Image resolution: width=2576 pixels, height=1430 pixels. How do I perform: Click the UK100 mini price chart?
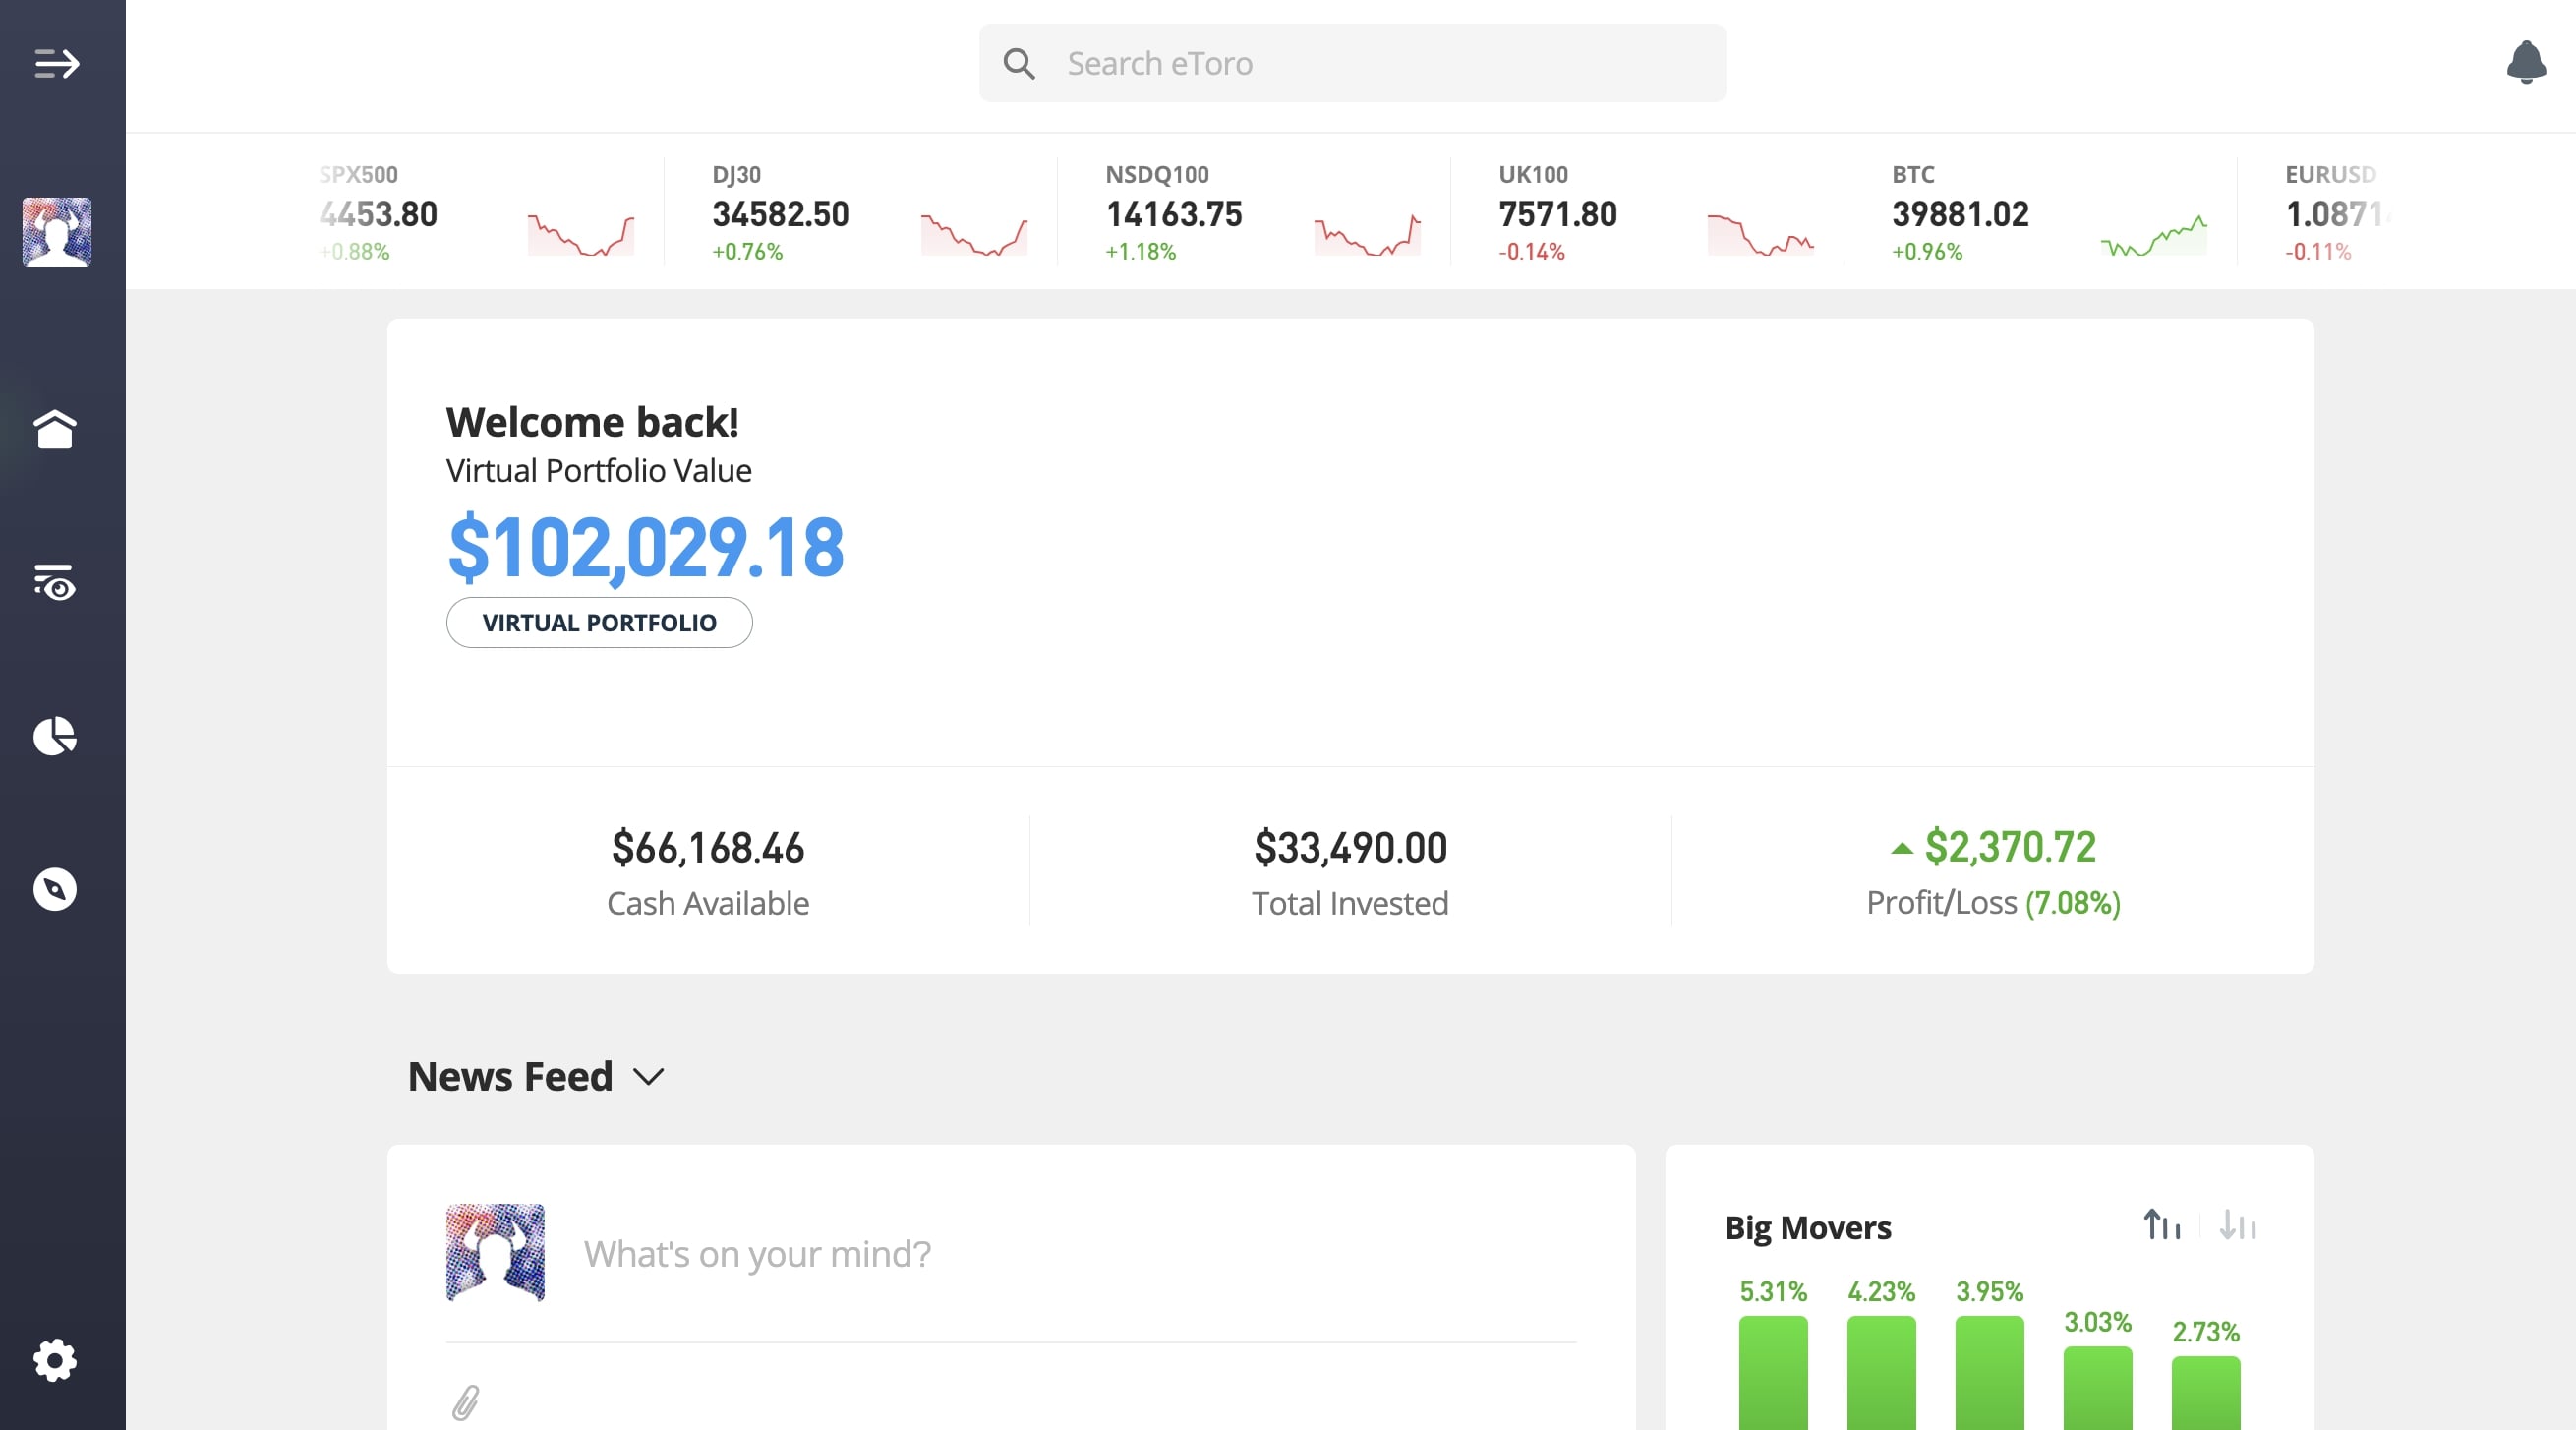pos(1760,235)
